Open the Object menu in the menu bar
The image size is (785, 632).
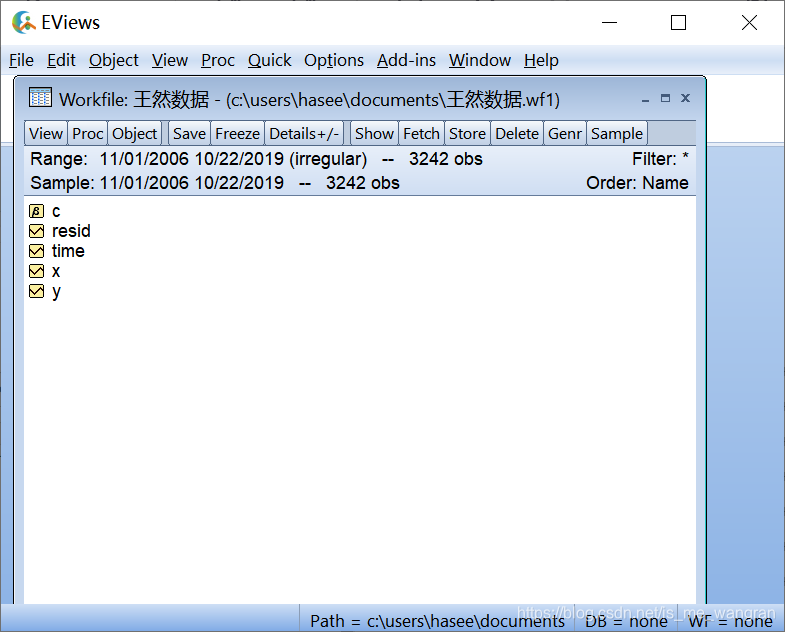point(114,60)
